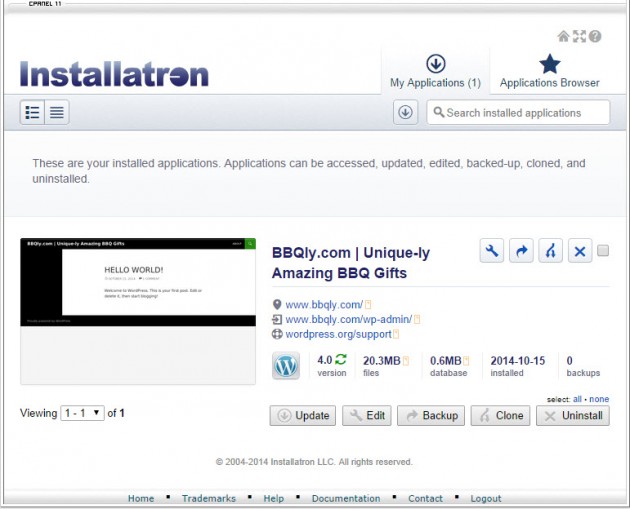Click the external icon after wp-admin link
Viewport: 630px width, 509px height.
pyautogui.click(x=417, y=319)
